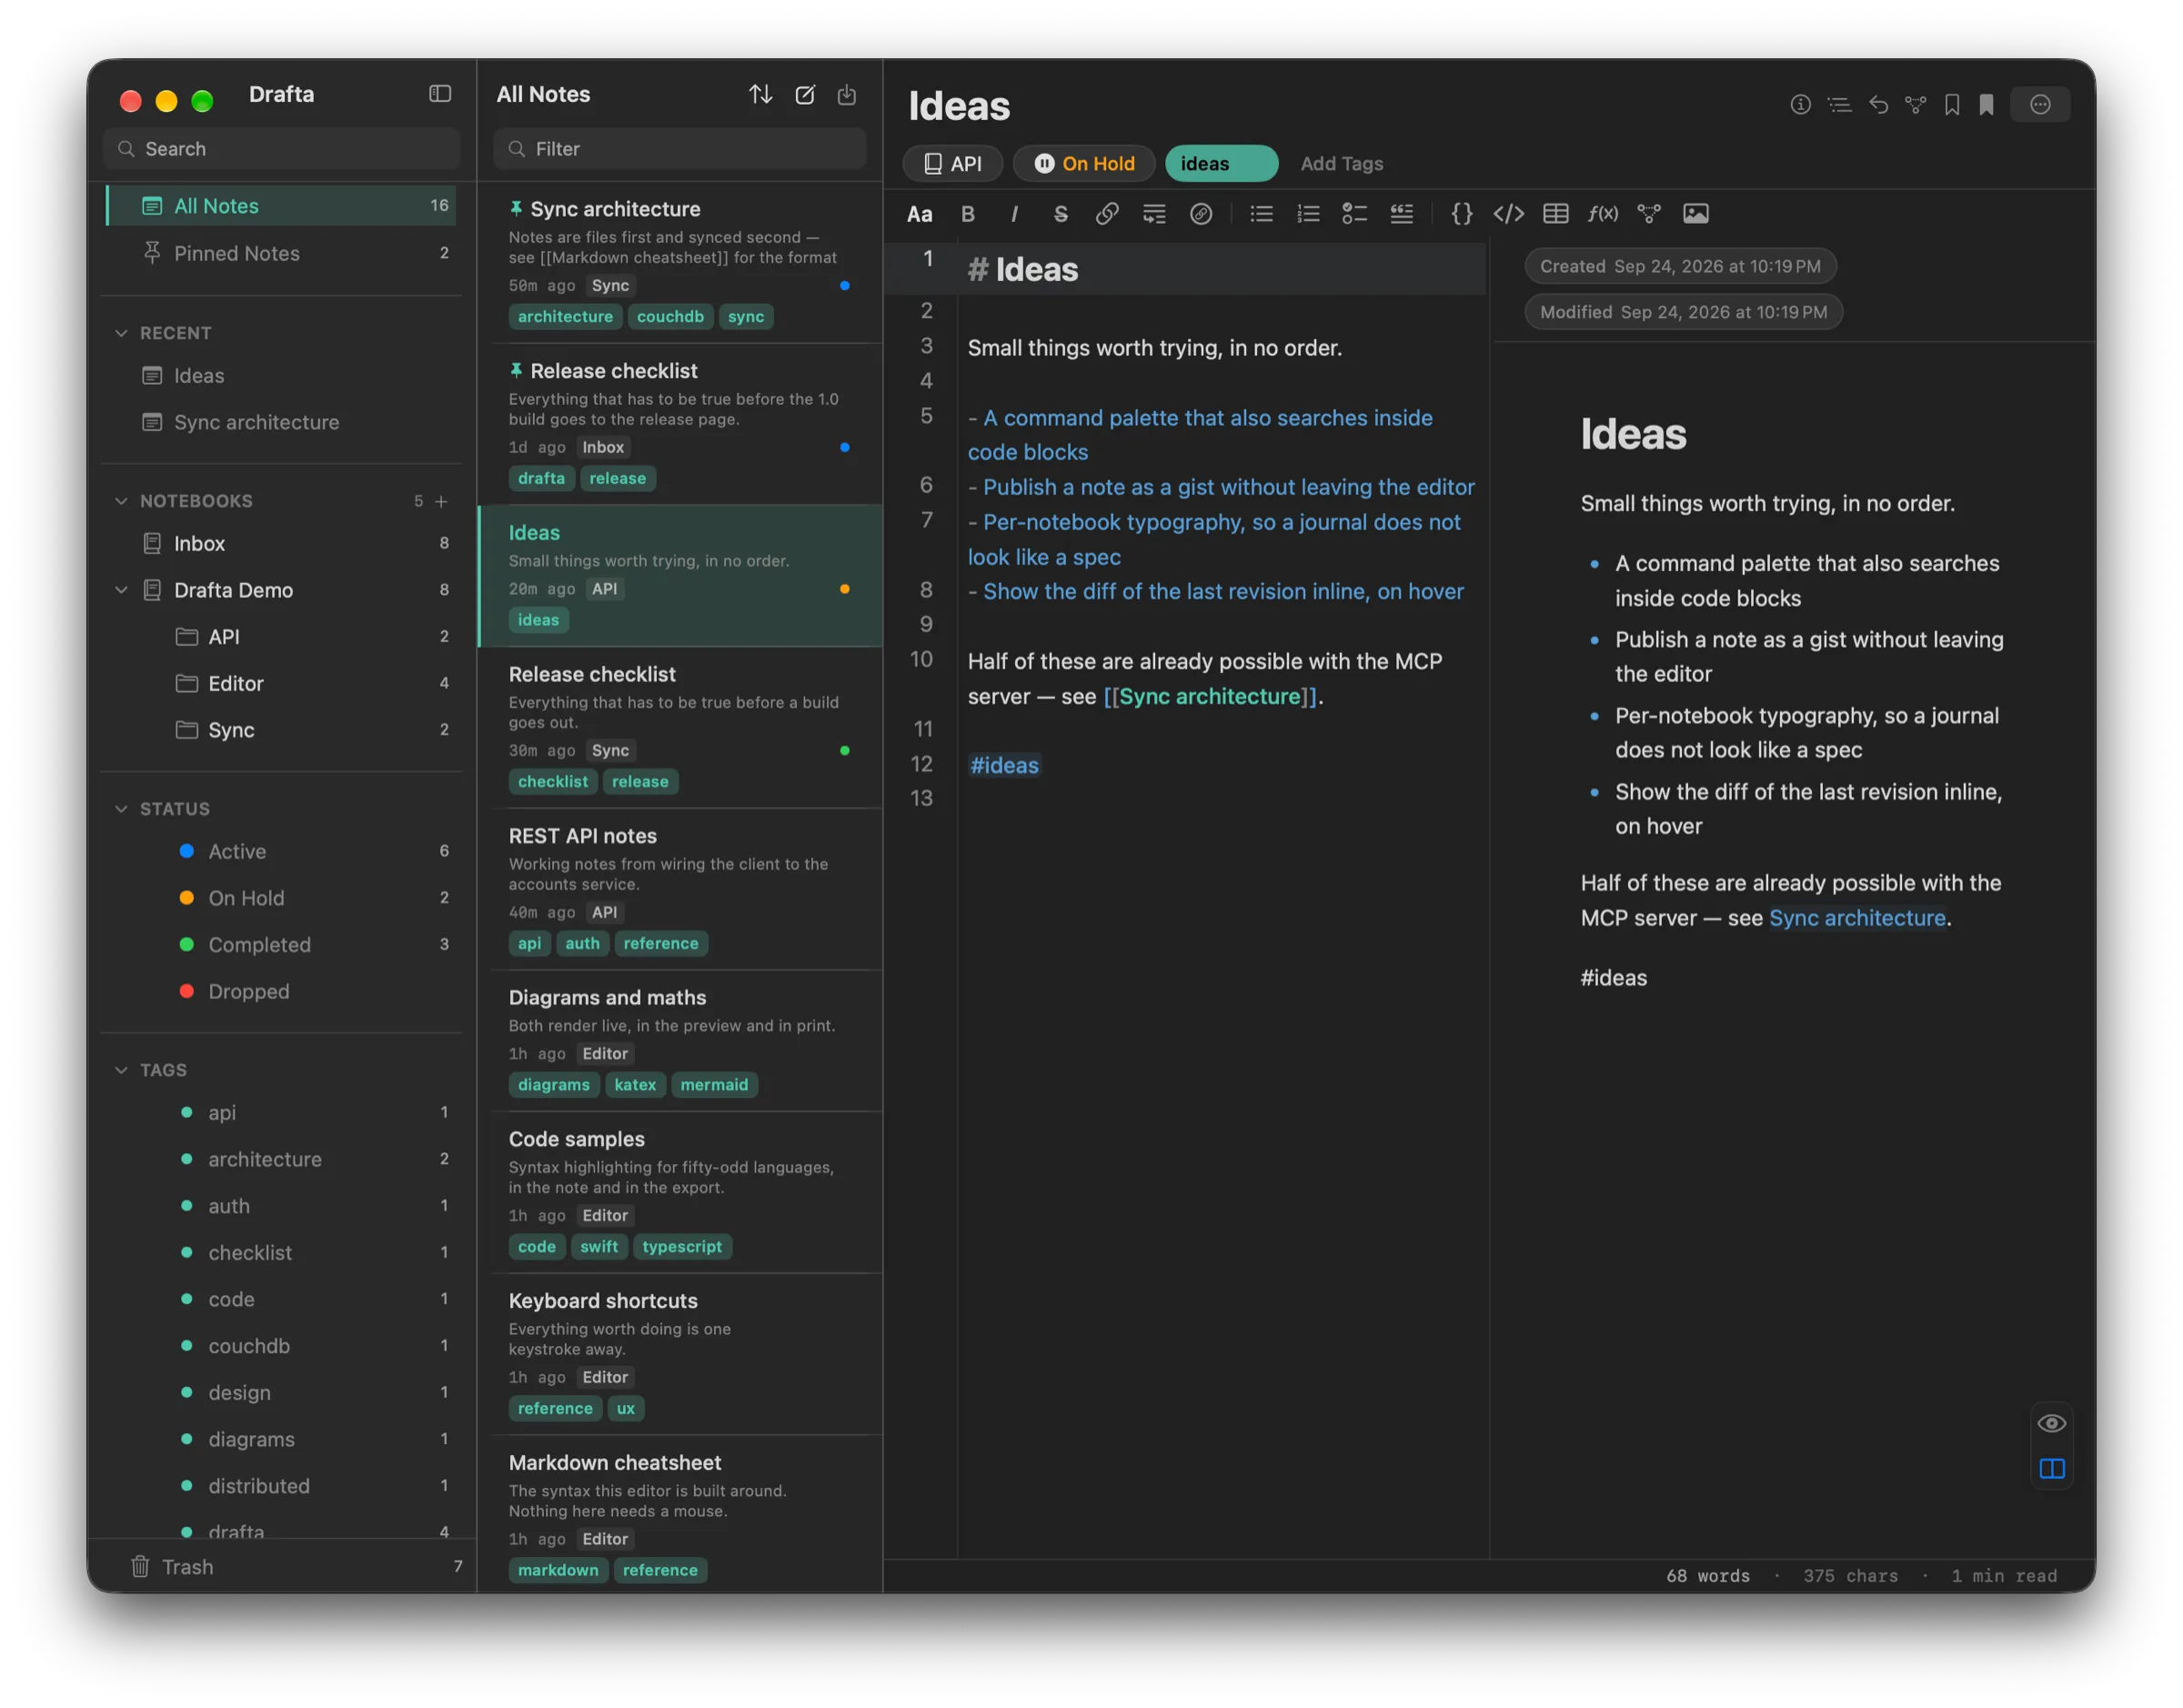Viewport: 2183px width, 1708px height.
Task: Insert inline code braces
Action: click(1461, 214)
